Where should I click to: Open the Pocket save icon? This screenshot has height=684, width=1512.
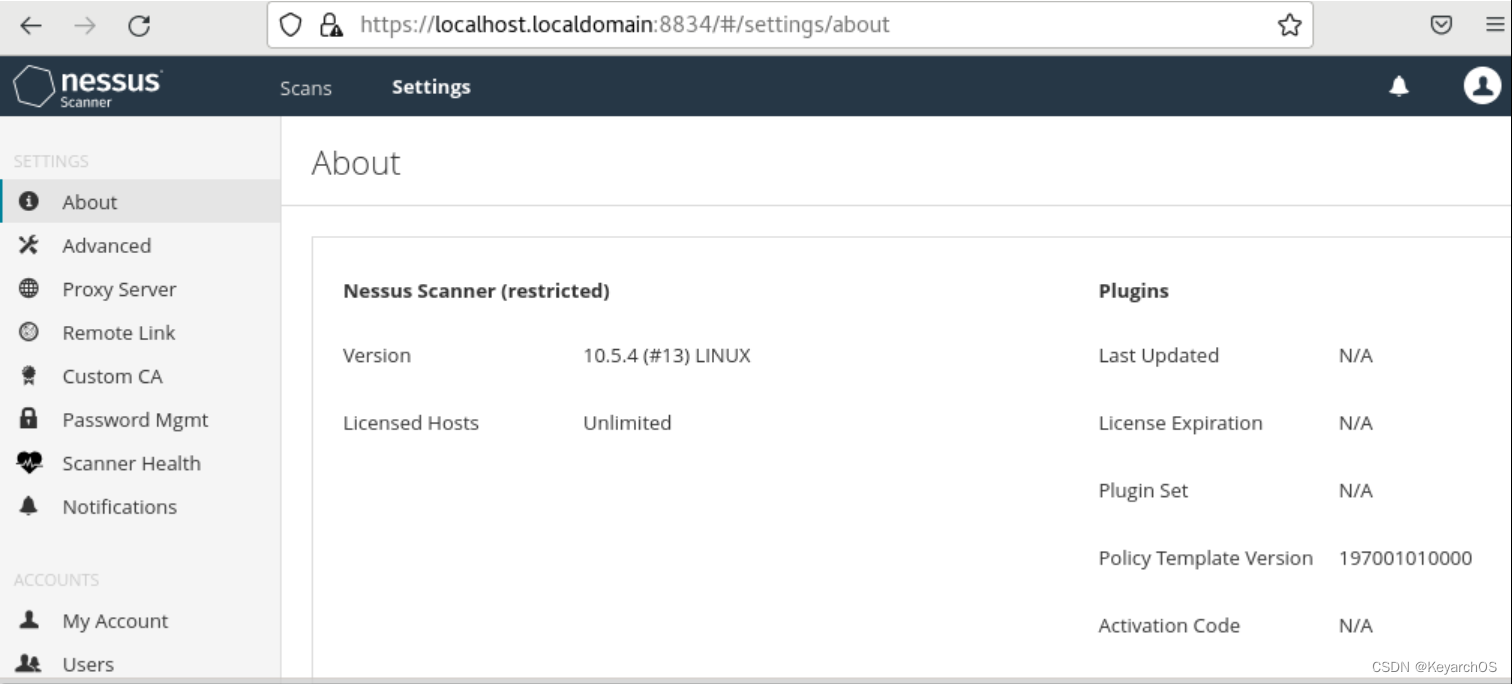pos(1441,25)
